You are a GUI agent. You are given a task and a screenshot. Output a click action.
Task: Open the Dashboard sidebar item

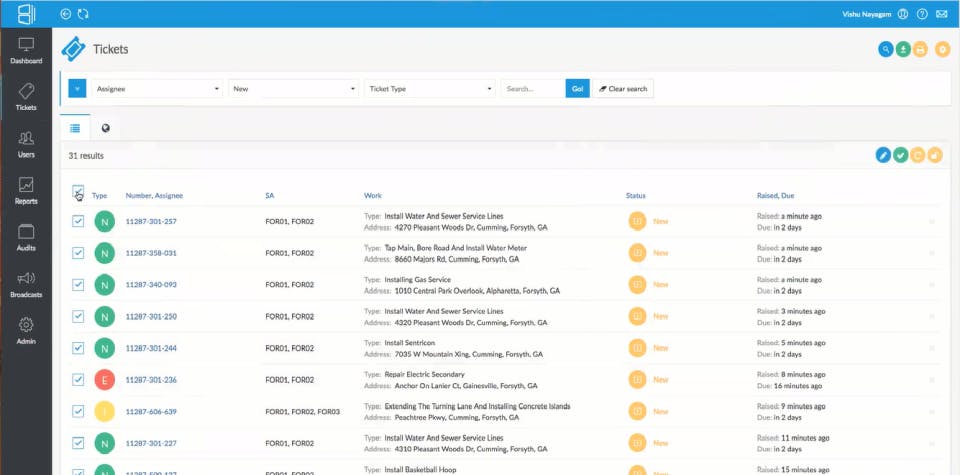coord(26,51)
